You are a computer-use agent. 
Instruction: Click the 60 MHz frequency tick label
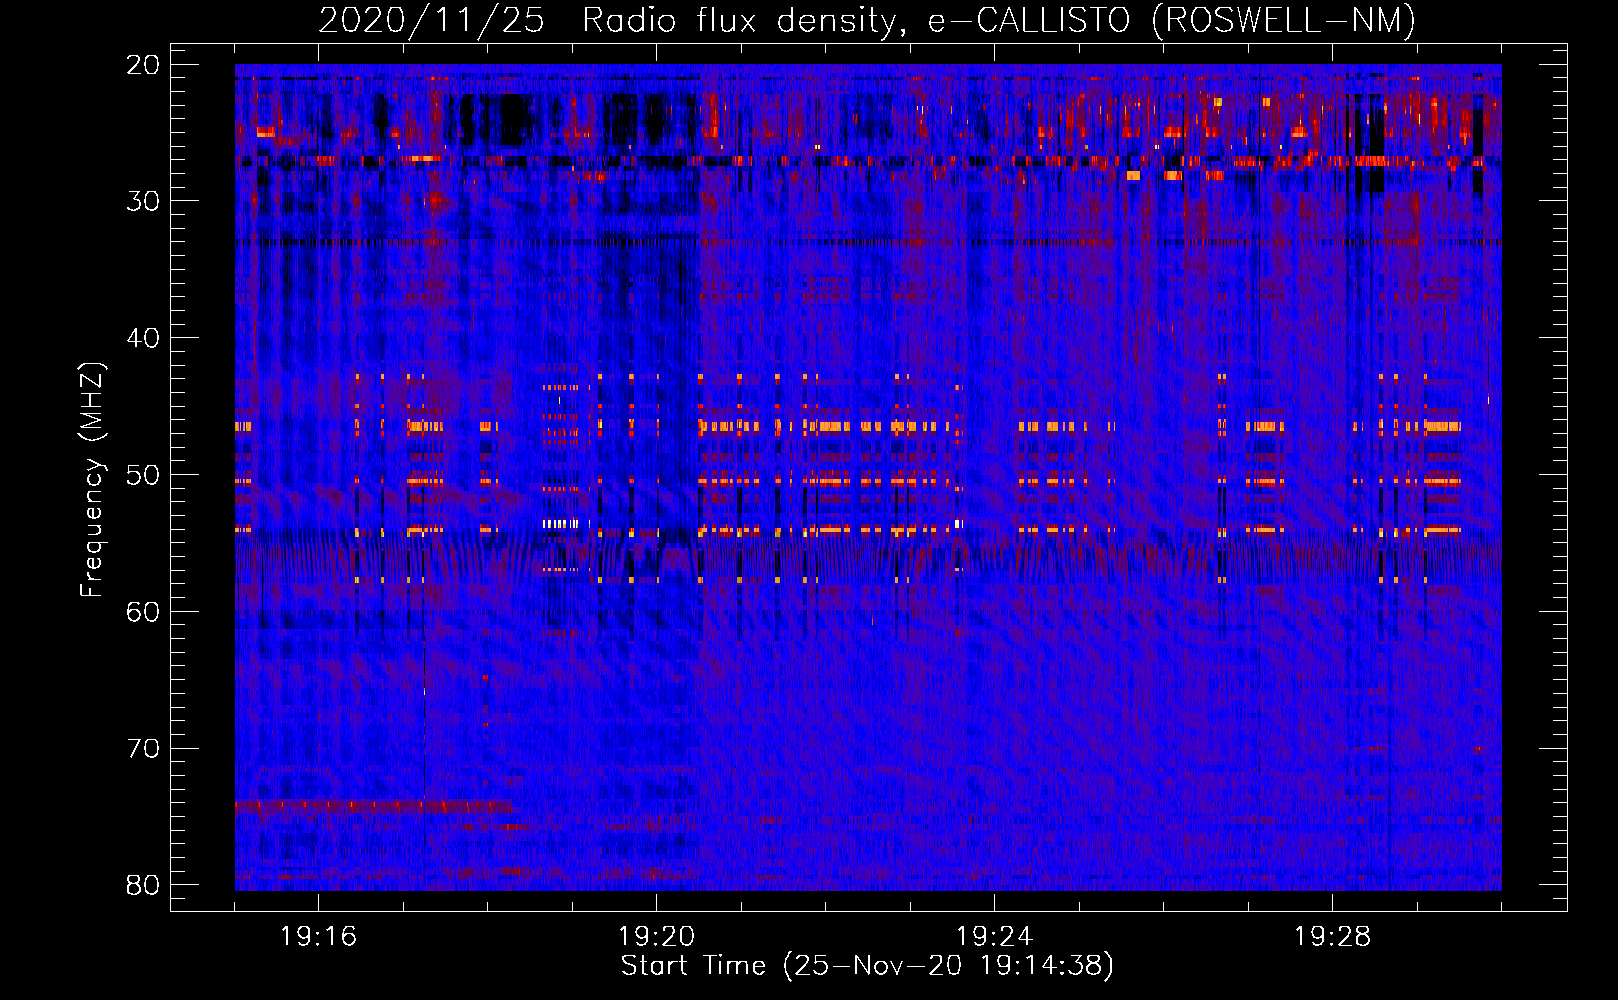(x=143, y=612)
